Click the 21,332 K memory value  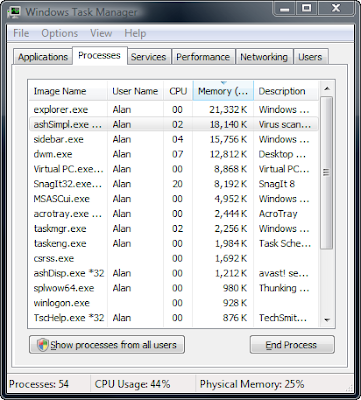228,109
